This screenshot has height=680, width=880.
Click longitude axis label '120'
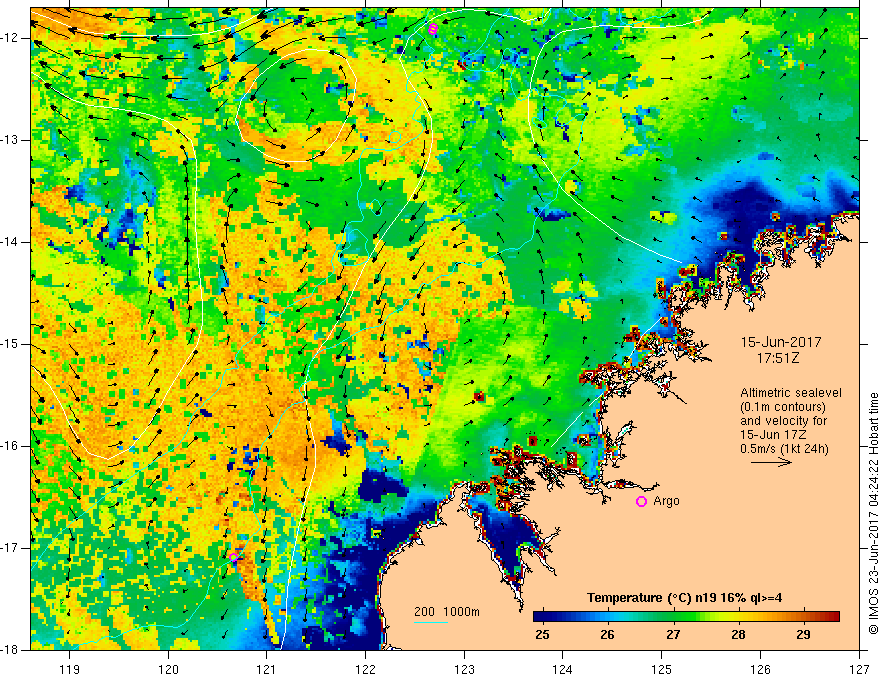168,670
